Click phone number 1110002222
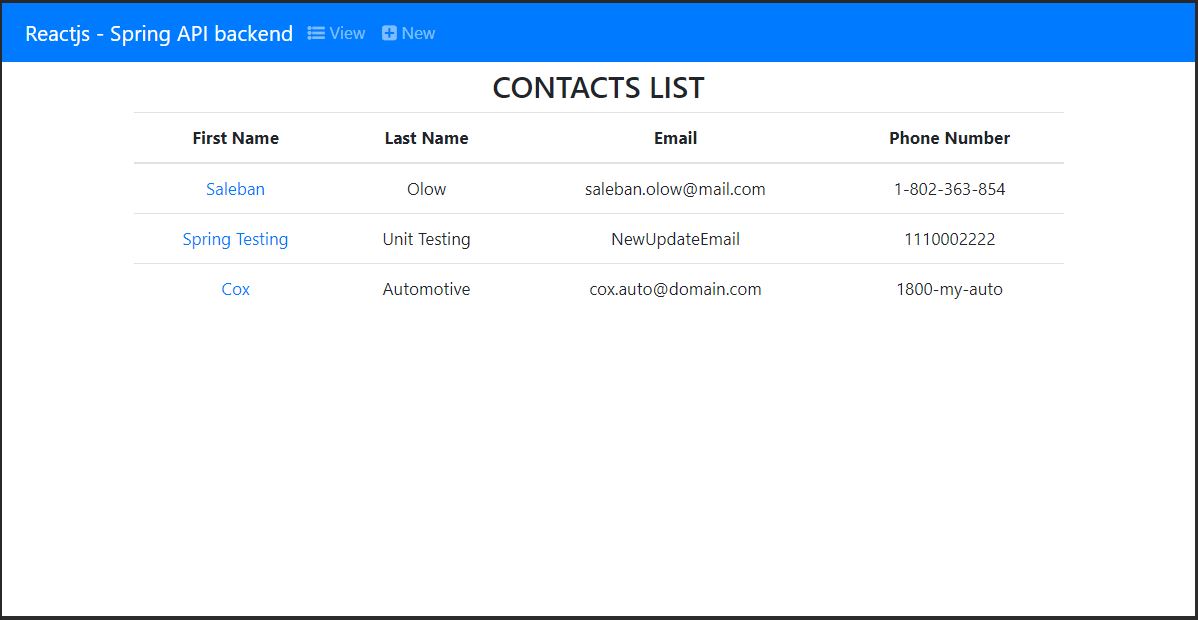Screen dimensions: 1198x620 (950, 239)
